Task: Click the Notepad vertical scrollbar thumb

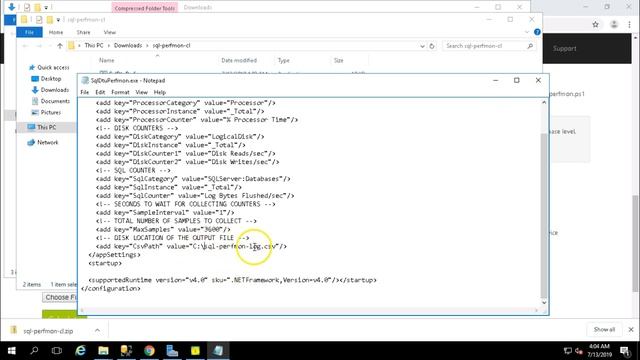Action: (544, 216)
